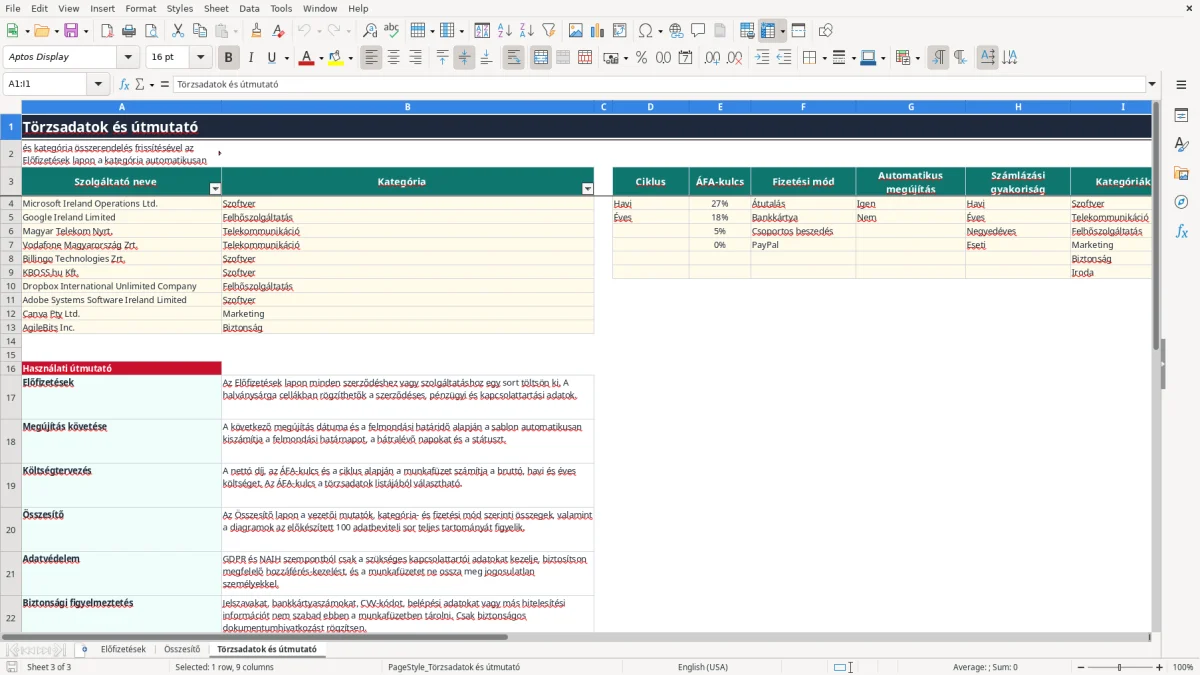Screen dimensions: 1200x675
Task: Expand the Name Box dropdown
Action: pos(98,84)
